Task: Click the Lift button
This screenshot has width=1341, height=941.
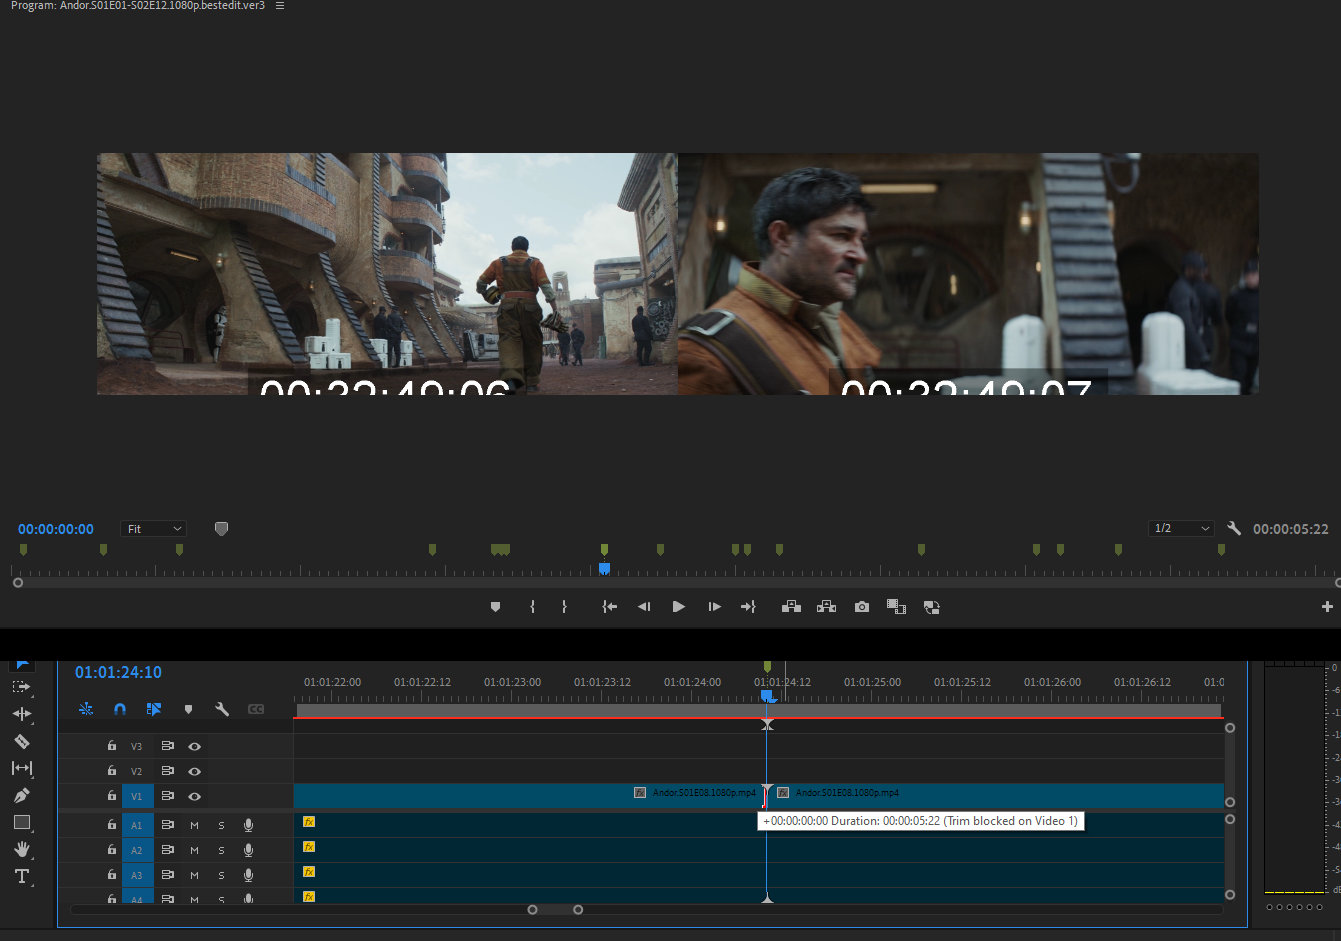Action: tap(791, 607)
